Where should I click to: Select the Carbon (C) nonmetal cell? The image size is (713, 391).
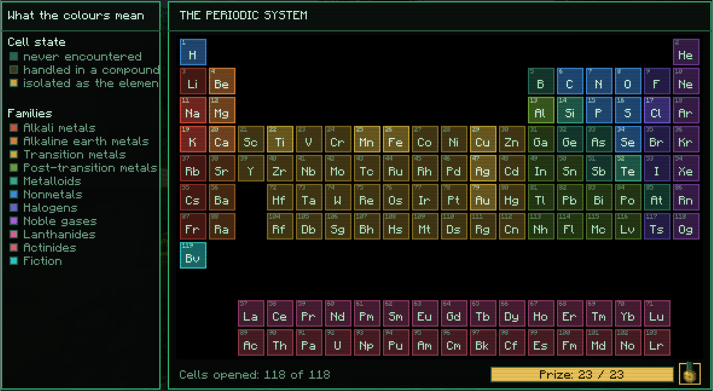[x=569, y=81]
